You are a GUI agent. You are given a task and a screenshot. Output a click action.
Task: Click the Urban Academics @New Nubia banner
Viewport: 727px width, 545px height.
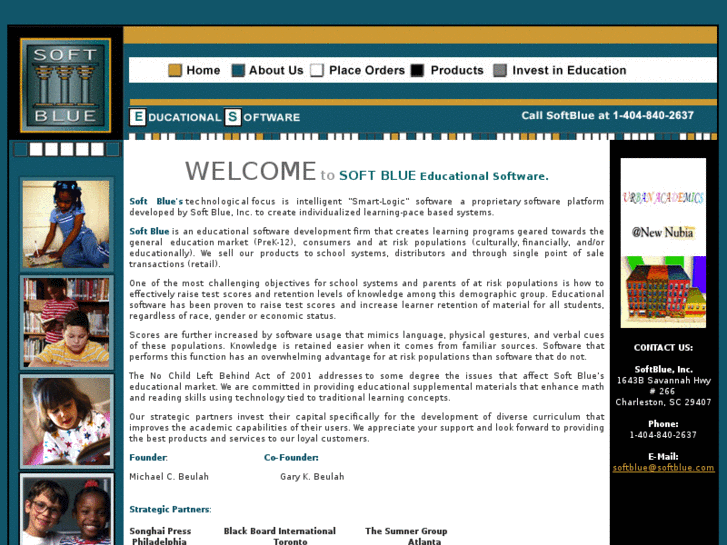point(663,243)
